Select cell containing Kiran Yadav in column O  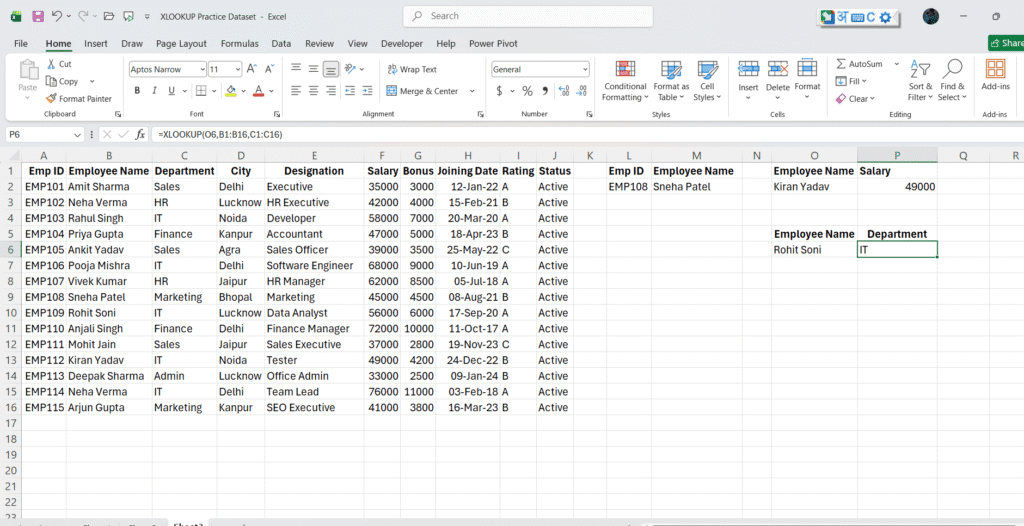(x=814, y=187)
